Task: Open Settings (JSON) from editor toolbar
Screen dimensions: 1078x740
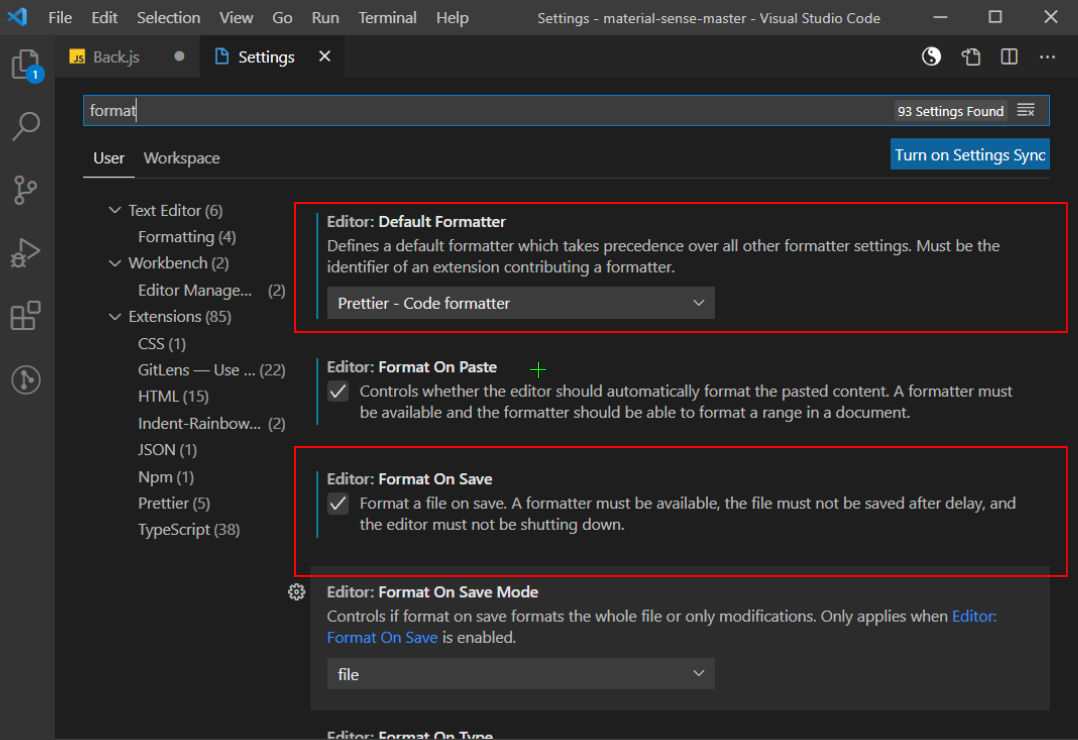Action: click(x=971, y=56)
